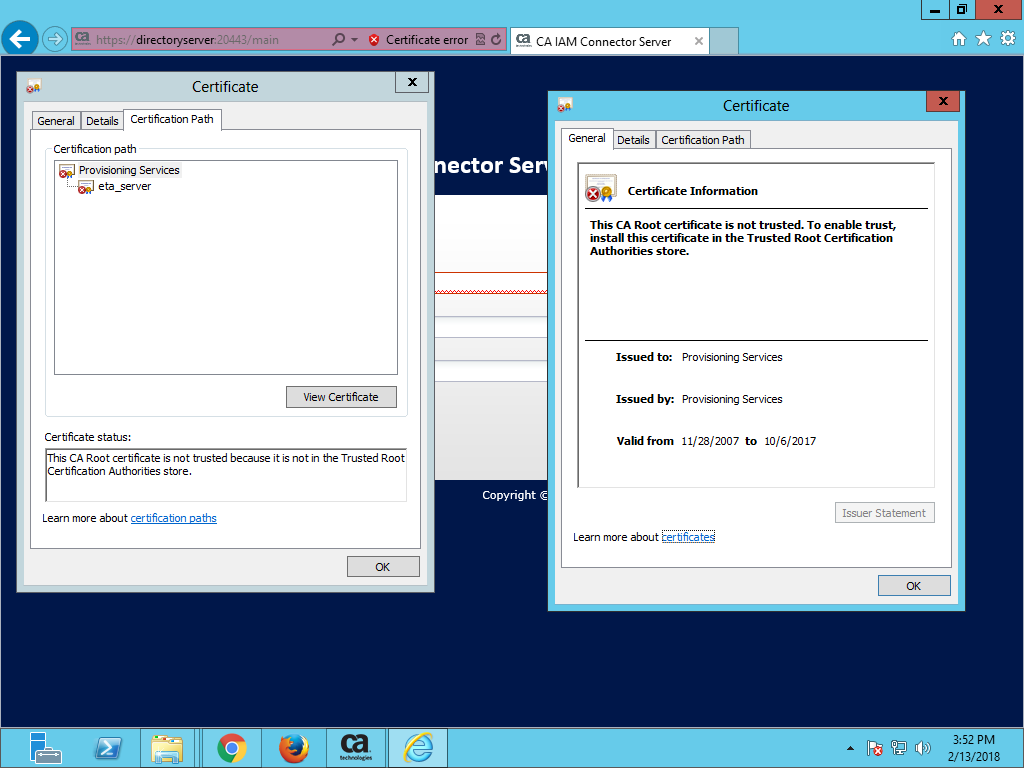Screen dimensions: 1024x768
Task: Click the Issued to Provisioning Services value
Action: 731,357
